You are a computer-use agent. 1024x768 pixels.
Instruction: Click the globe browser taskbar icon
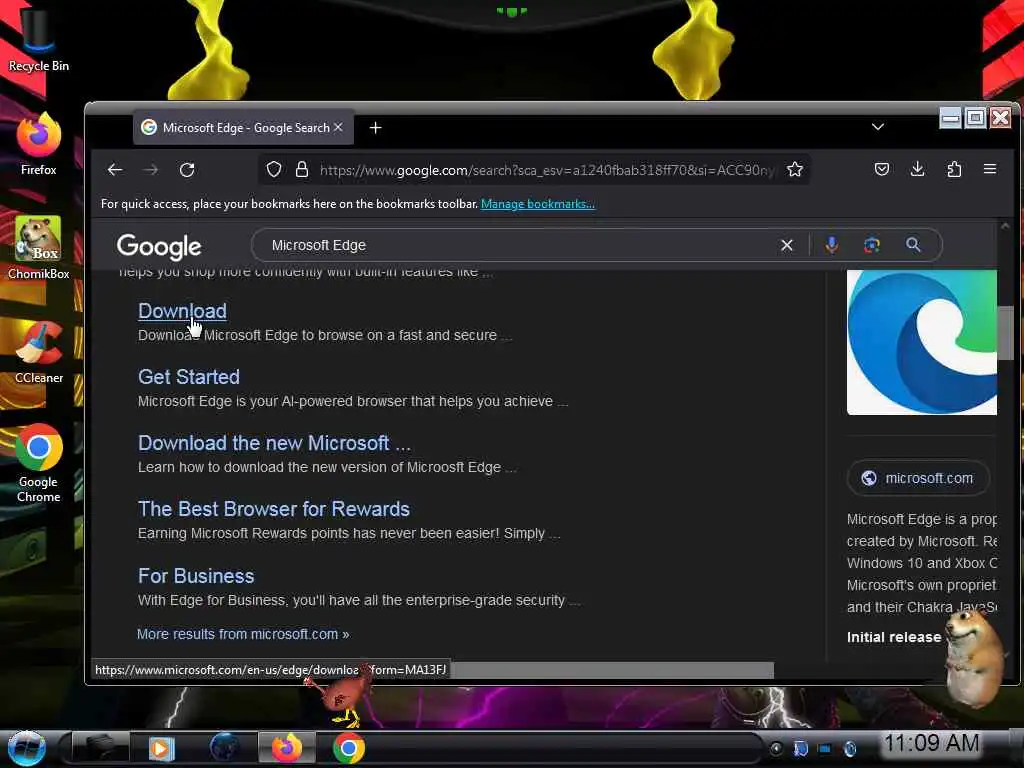[x=224, y=748]
